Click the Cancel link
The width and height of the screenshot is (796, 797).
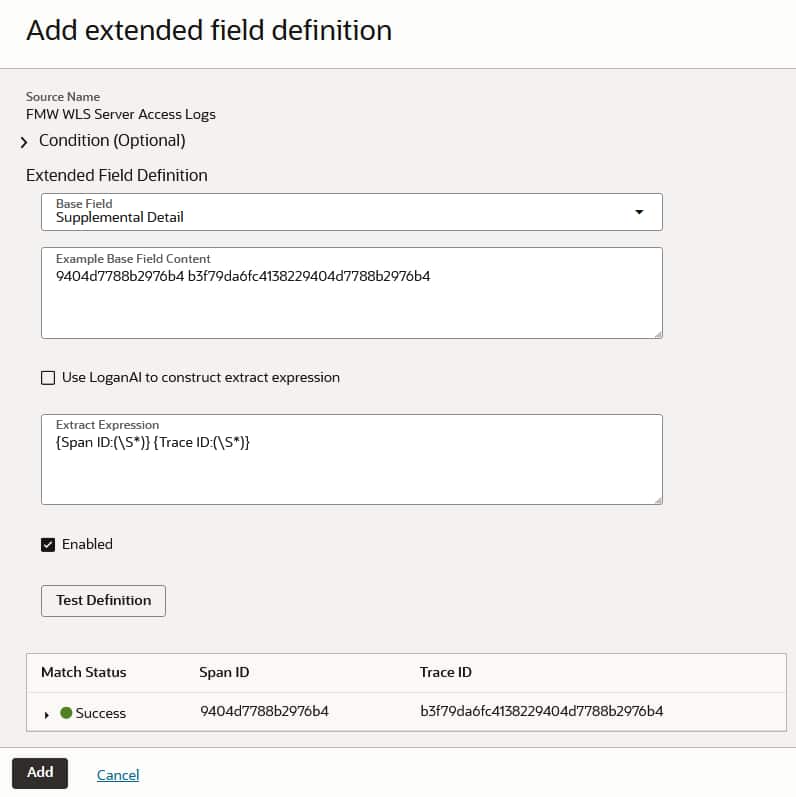pyautogui.click(x=118, y=775)
